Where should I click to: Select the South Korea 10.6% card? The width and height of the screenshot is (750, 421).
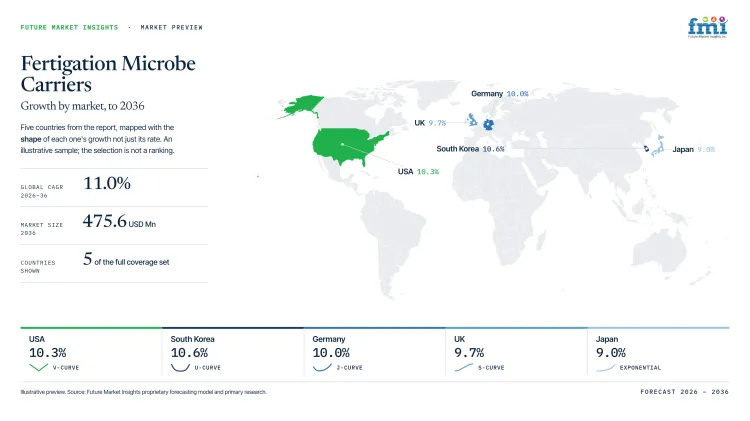coord(232,353)
